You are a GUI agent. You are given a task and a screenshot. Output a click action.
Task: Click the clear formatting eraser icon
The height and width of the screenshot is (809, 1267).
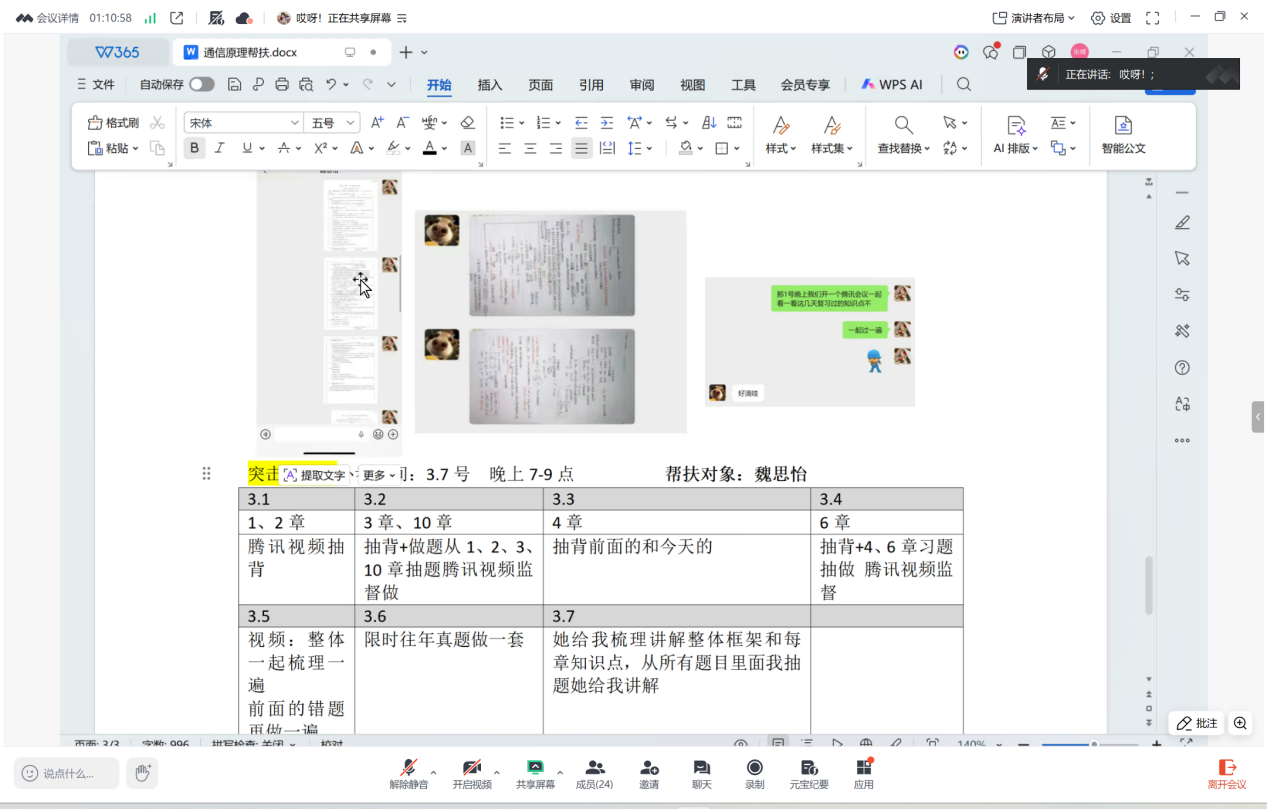tap(467, 123)
